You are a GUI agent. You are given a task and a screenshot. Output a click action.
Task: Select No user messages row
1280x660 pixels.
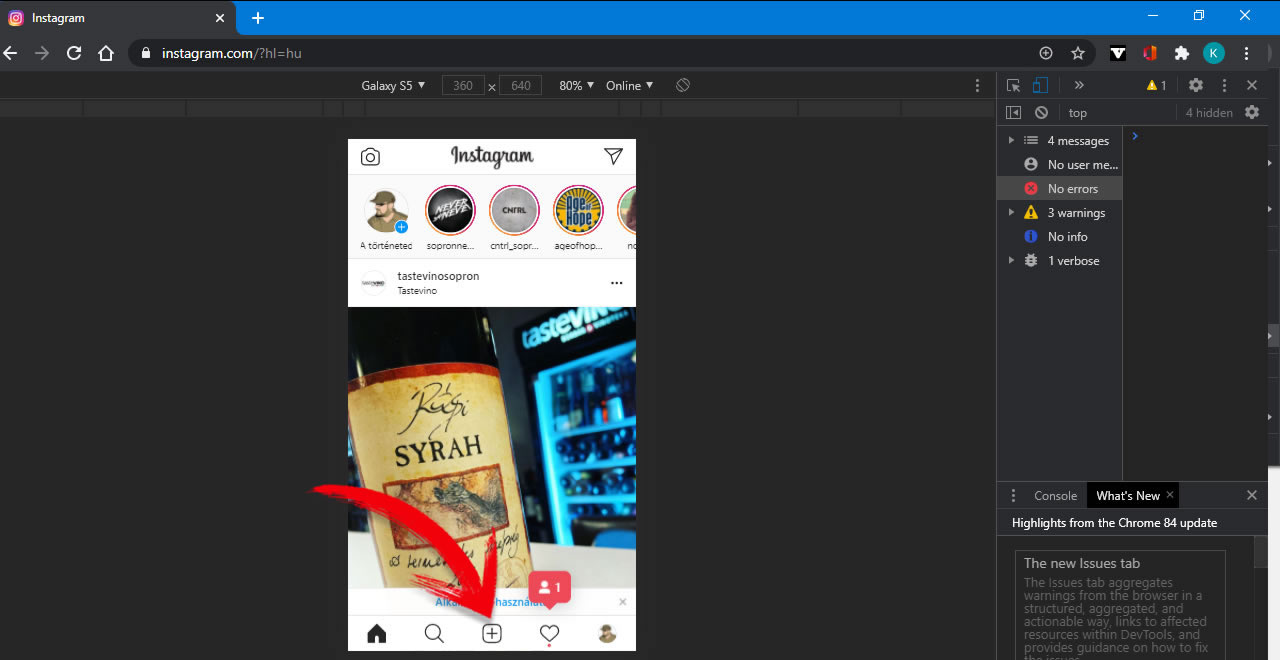pos(1059,165)
